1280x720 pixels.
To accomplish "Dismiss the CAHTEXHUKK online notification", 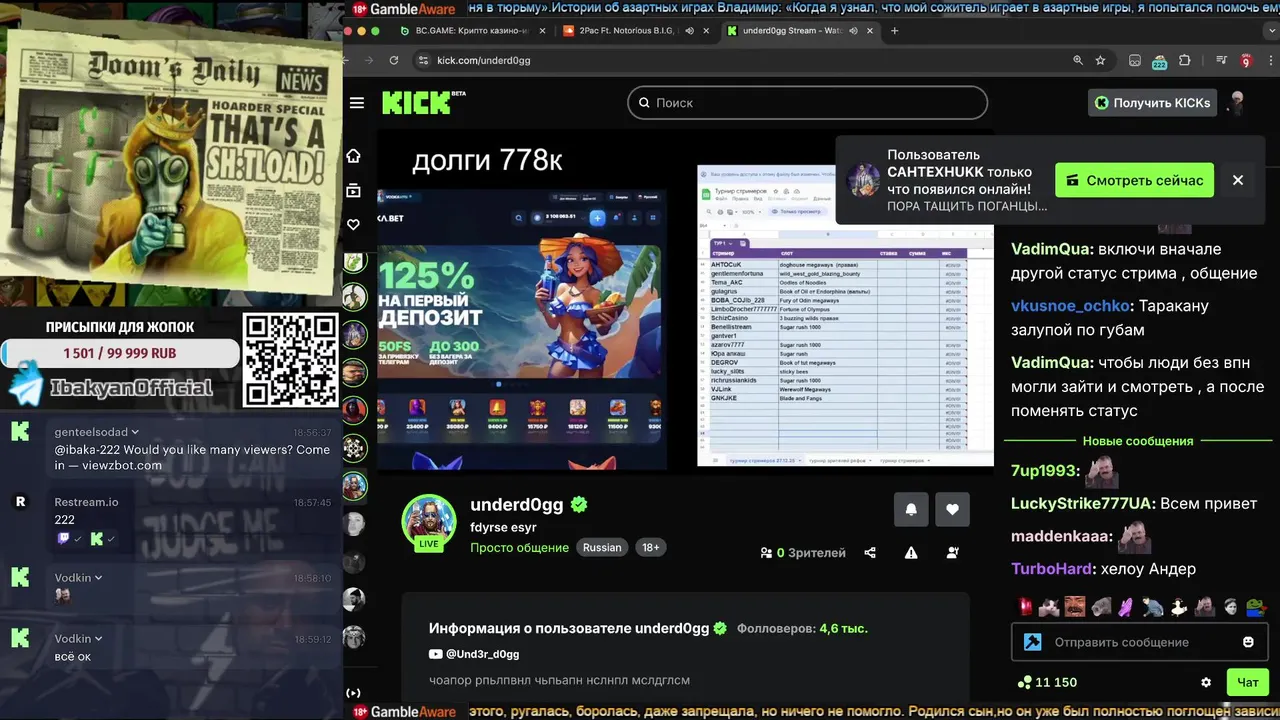I will point(1238,180).
